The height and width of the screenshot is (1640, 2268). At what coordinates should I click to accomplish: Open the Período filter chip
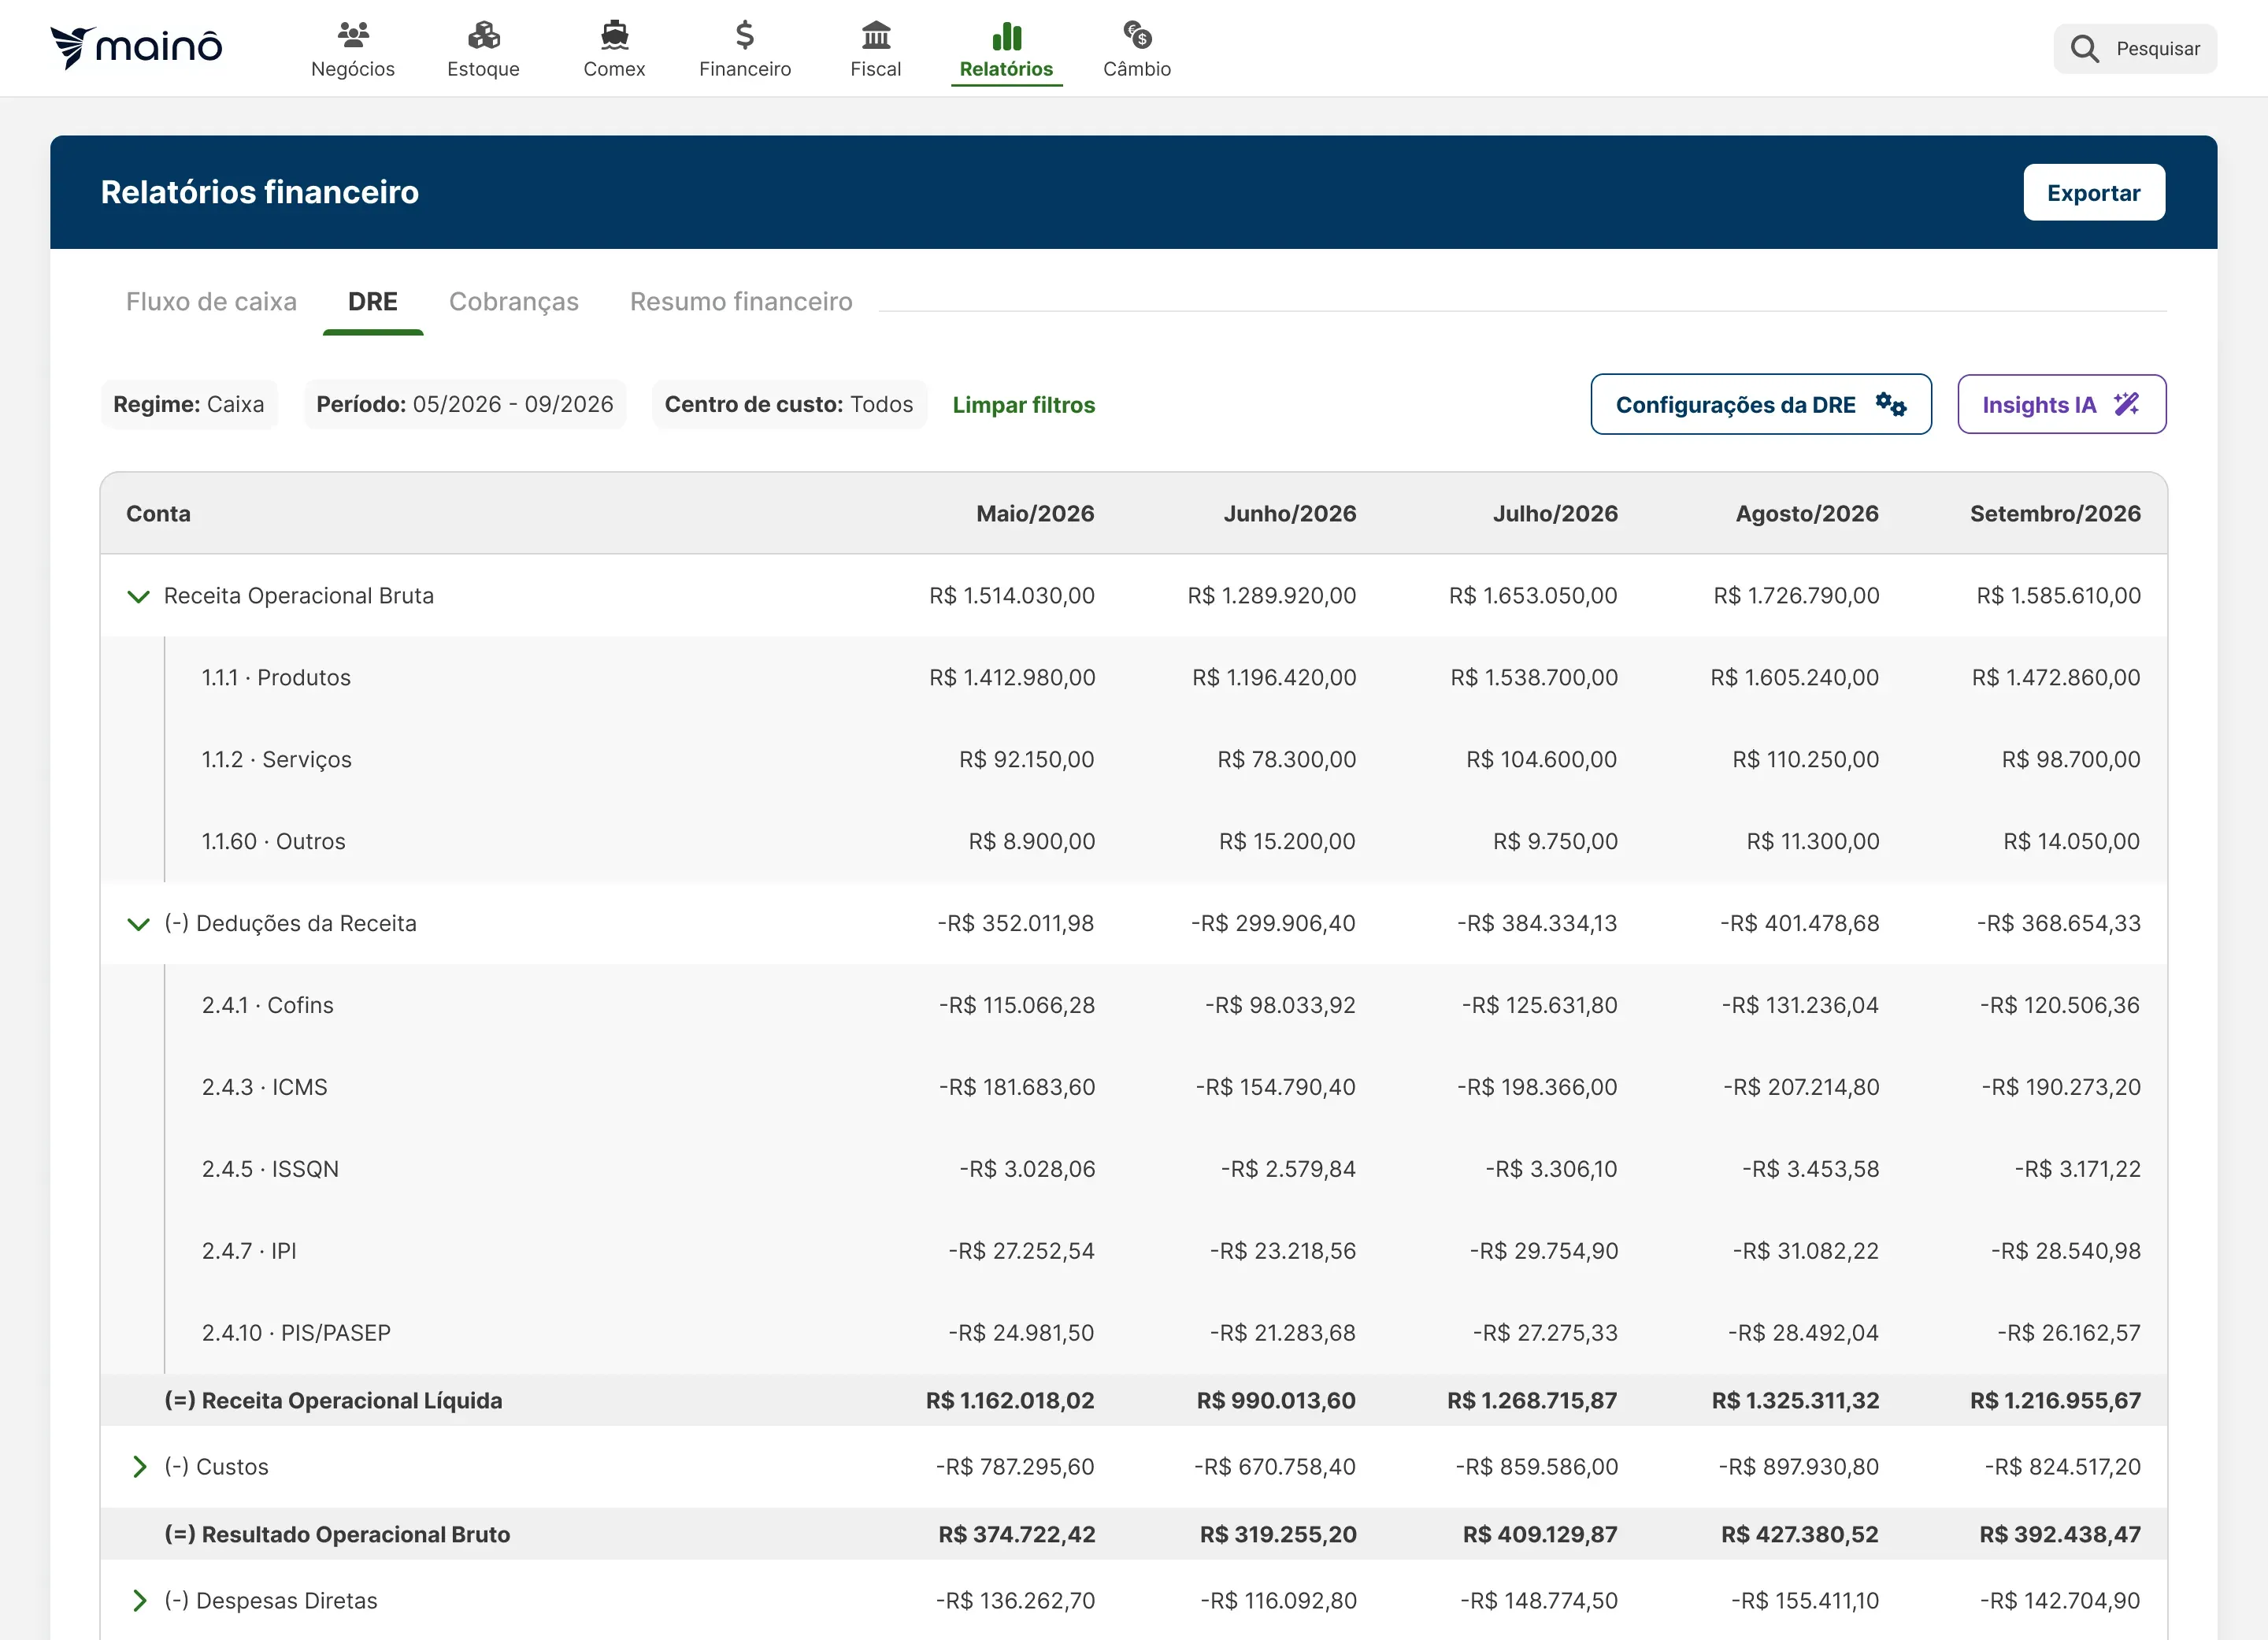(465, 404)
